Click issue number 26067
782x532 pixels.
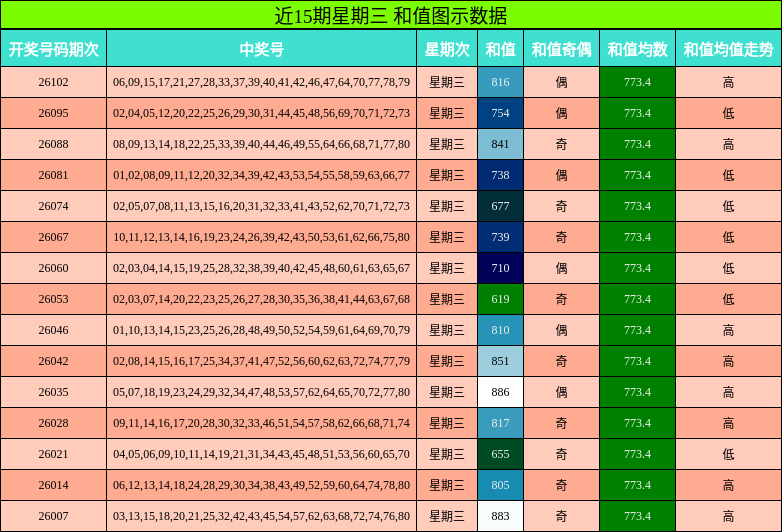[x=53, y=237]
